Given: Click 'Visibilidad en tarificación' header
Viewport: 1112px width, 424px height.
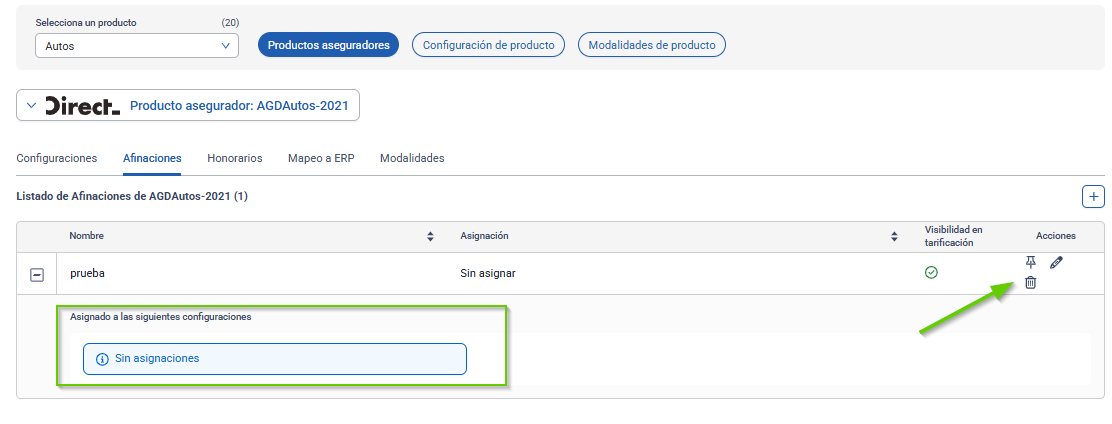Looking at the screenshot, I should [953, 236].
